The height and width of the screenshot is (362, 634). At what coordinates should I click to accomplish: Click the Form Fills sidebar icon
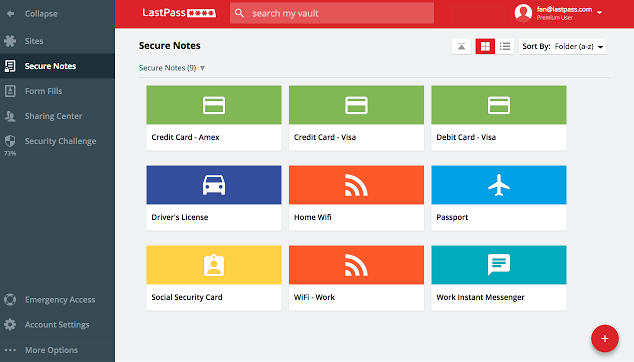tap(10, 91)
